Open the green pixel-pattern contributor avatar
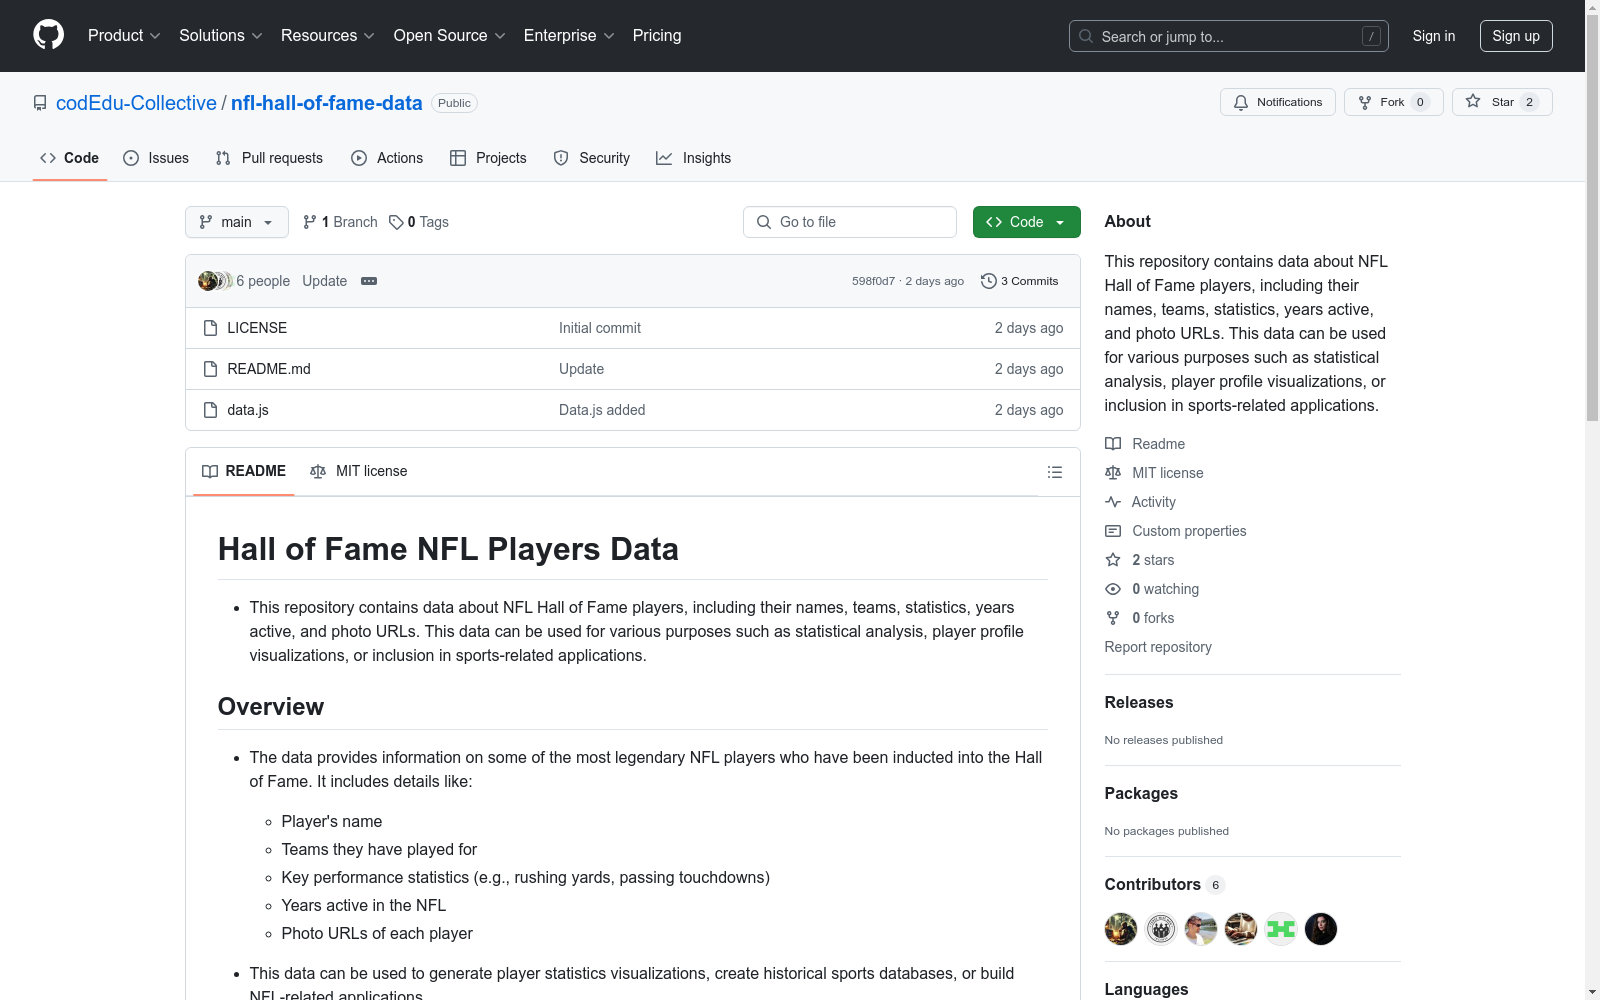1600x1000 pixels. pyautogui.click(x=1281, y=929)
